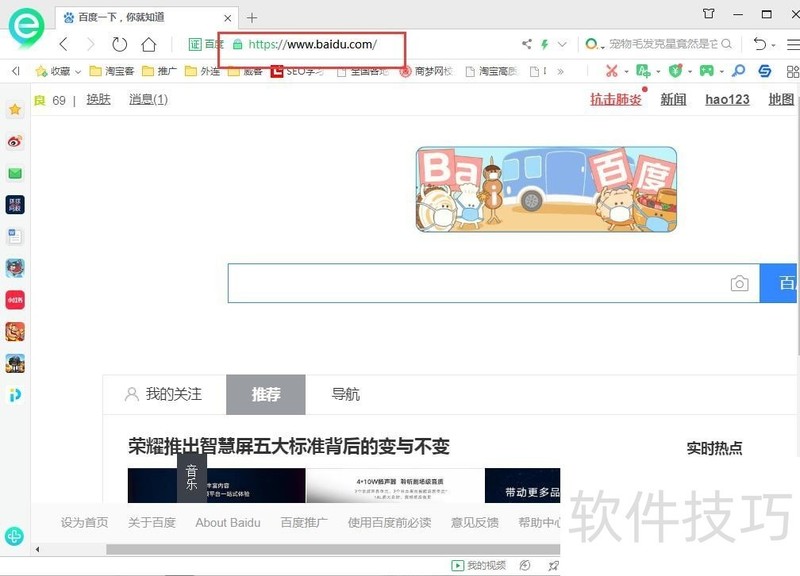This screenshot has height=576, width=800.
Task: Open 消息(1) messages link
Action: (x=148, y=99)
